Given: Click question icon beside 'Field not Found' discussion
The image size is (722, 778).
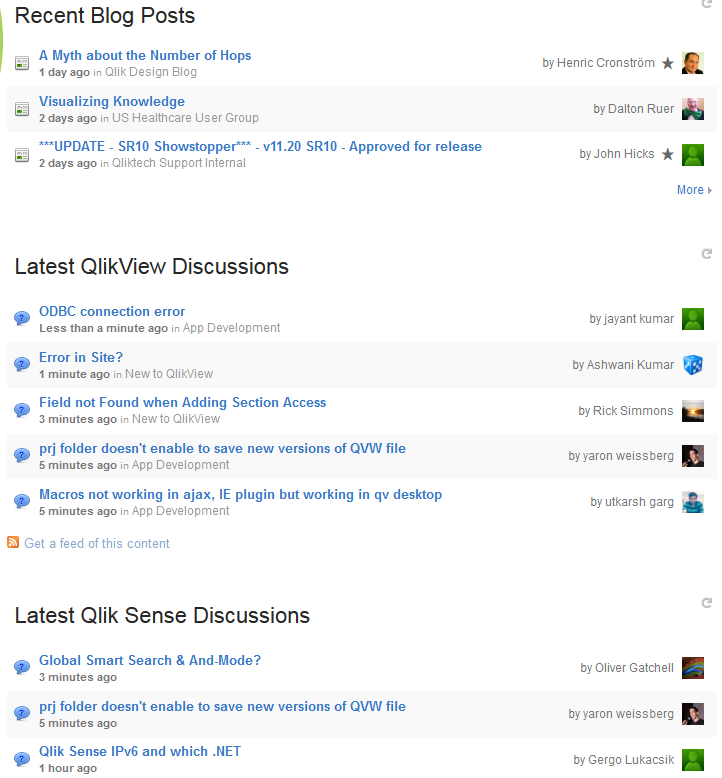Looking at the screenshot, I should [x=22, y=410].
